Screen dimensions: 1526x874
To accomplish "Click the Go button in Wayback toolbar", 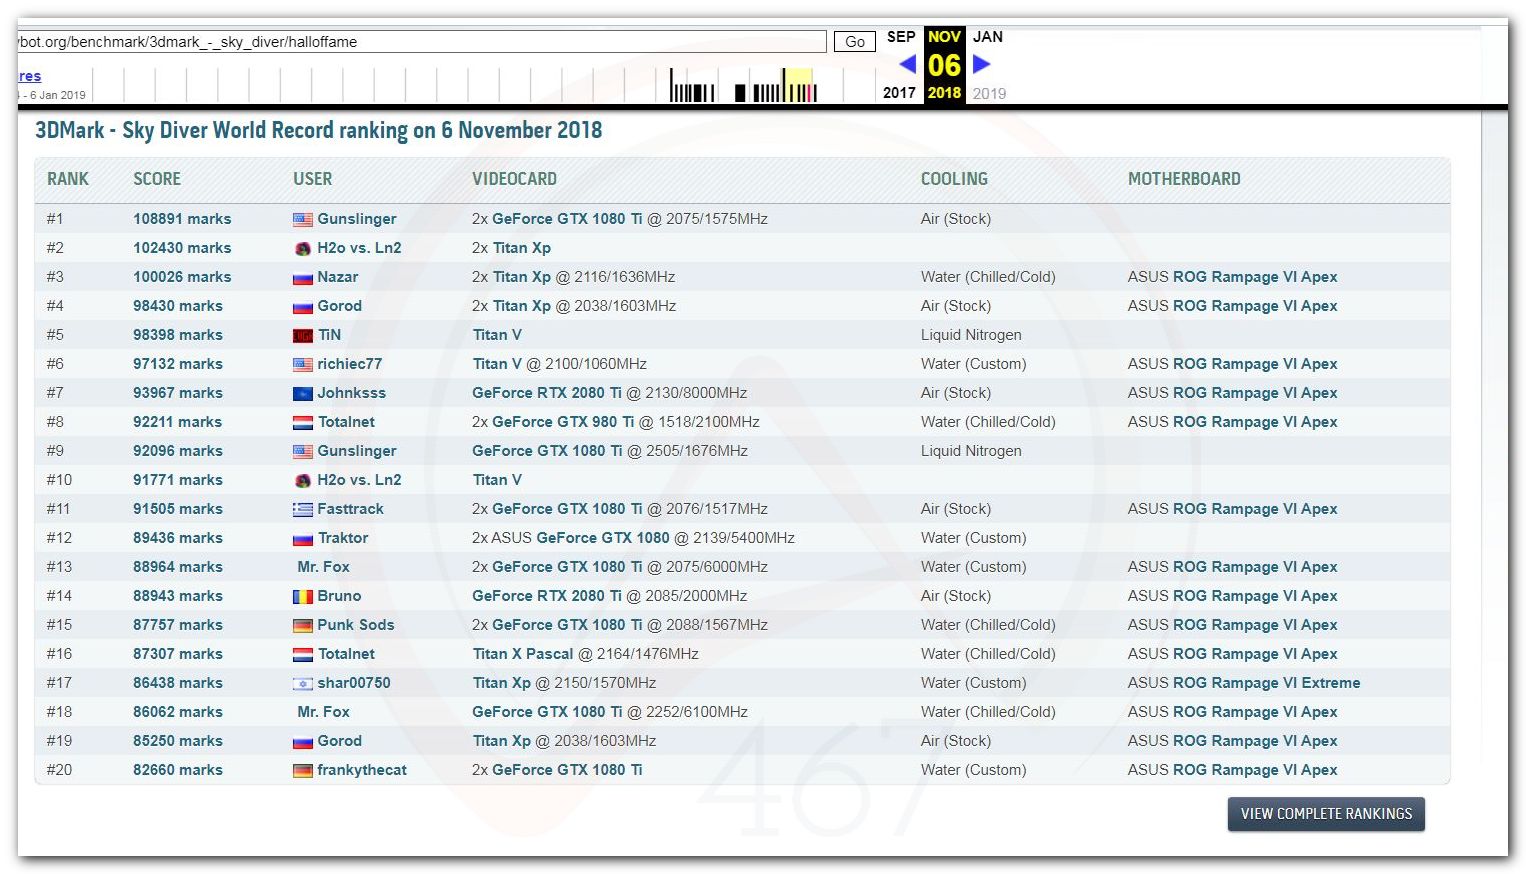I will pyautogui.click(x=854, y=42).
